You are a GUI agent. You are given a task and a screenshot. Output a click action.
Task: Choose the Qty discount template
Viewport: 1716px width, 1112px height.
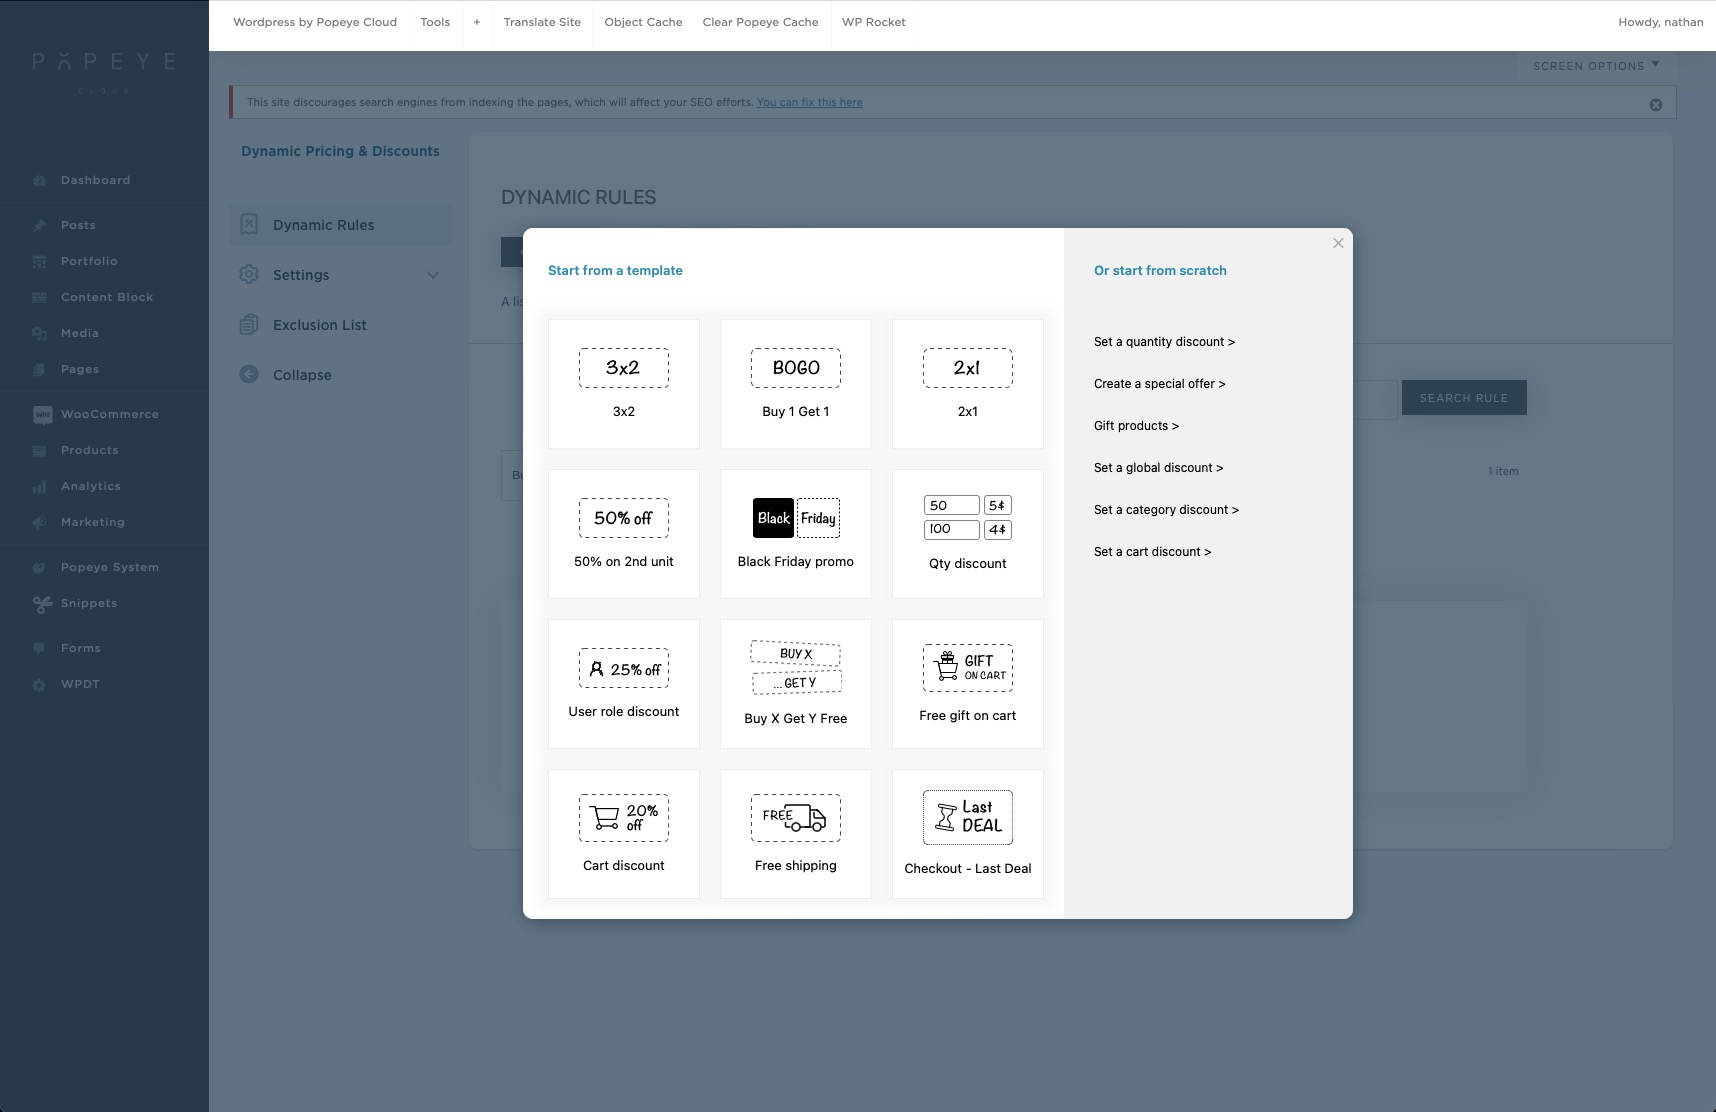(x=968, y=534)
